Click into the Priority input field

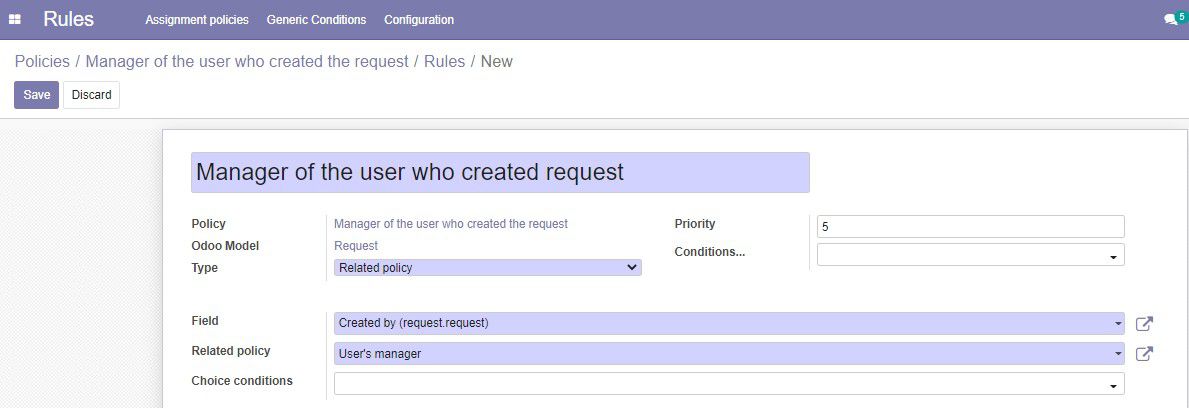click(x=971, y=227)
